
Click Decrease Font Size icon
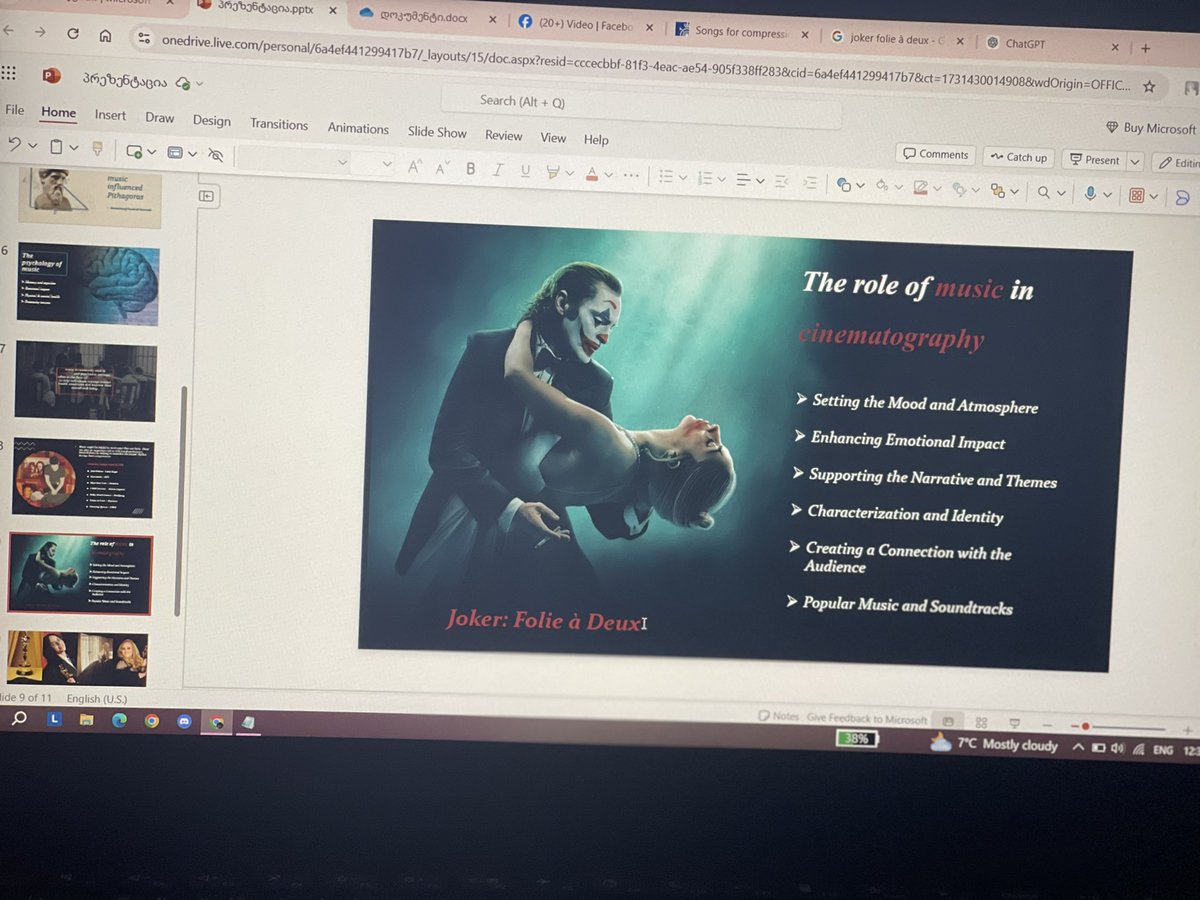coord(442,167)
